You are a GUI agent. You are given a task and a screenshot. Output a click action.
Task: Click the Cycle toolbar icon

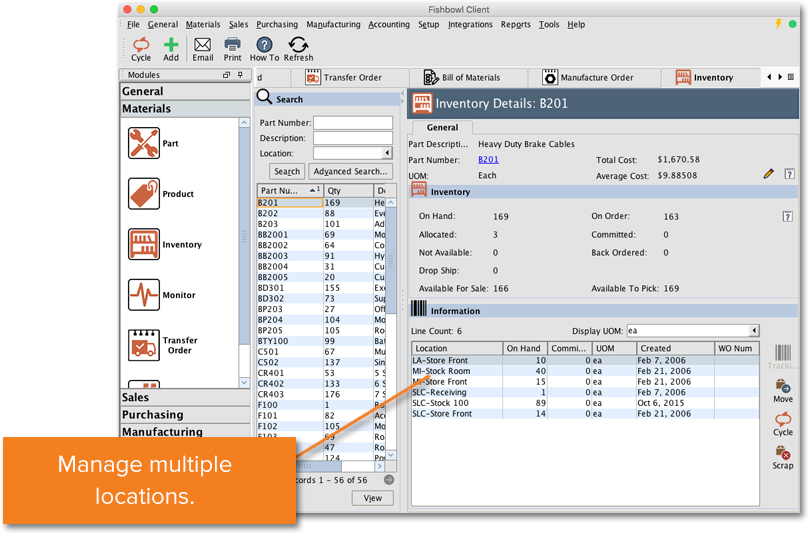141,50
